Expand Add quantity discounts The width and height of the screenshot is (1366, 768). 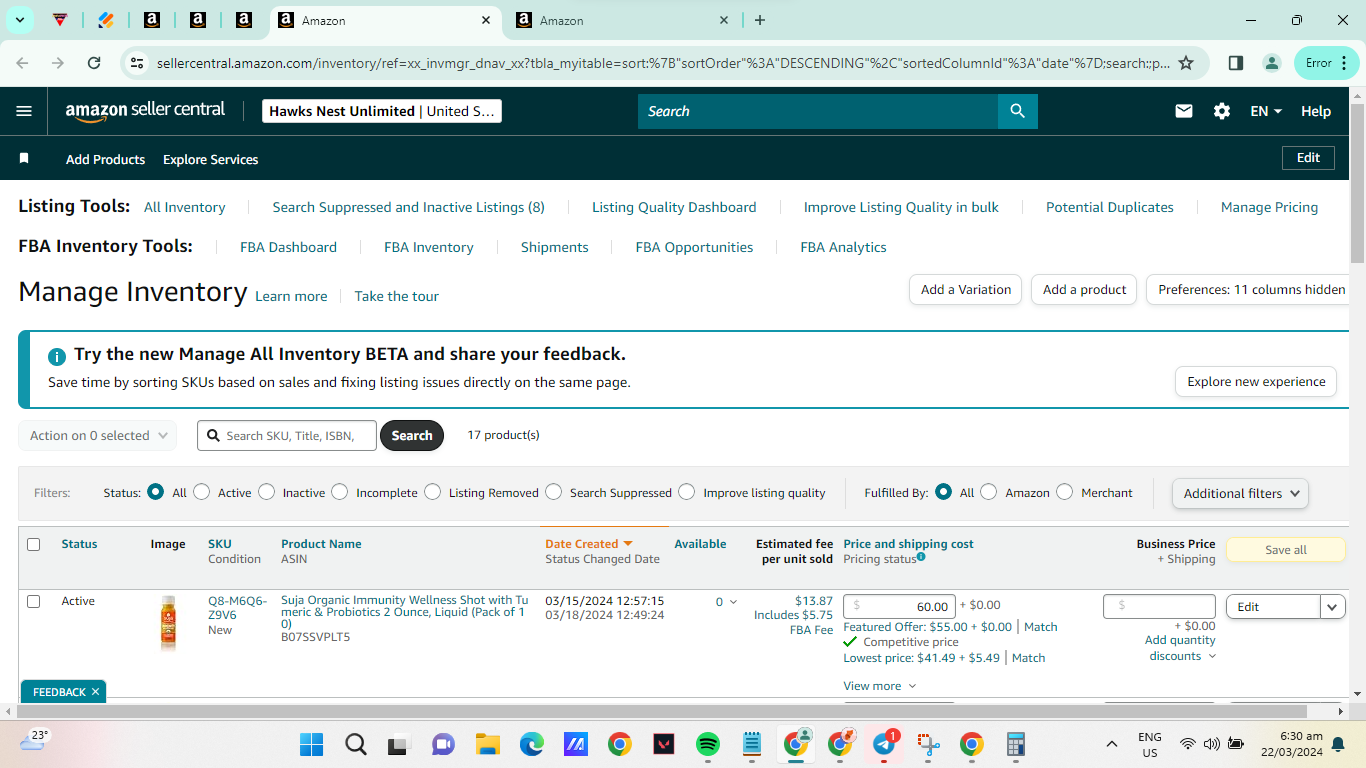pyautogui.click(x=1180, y=648)
